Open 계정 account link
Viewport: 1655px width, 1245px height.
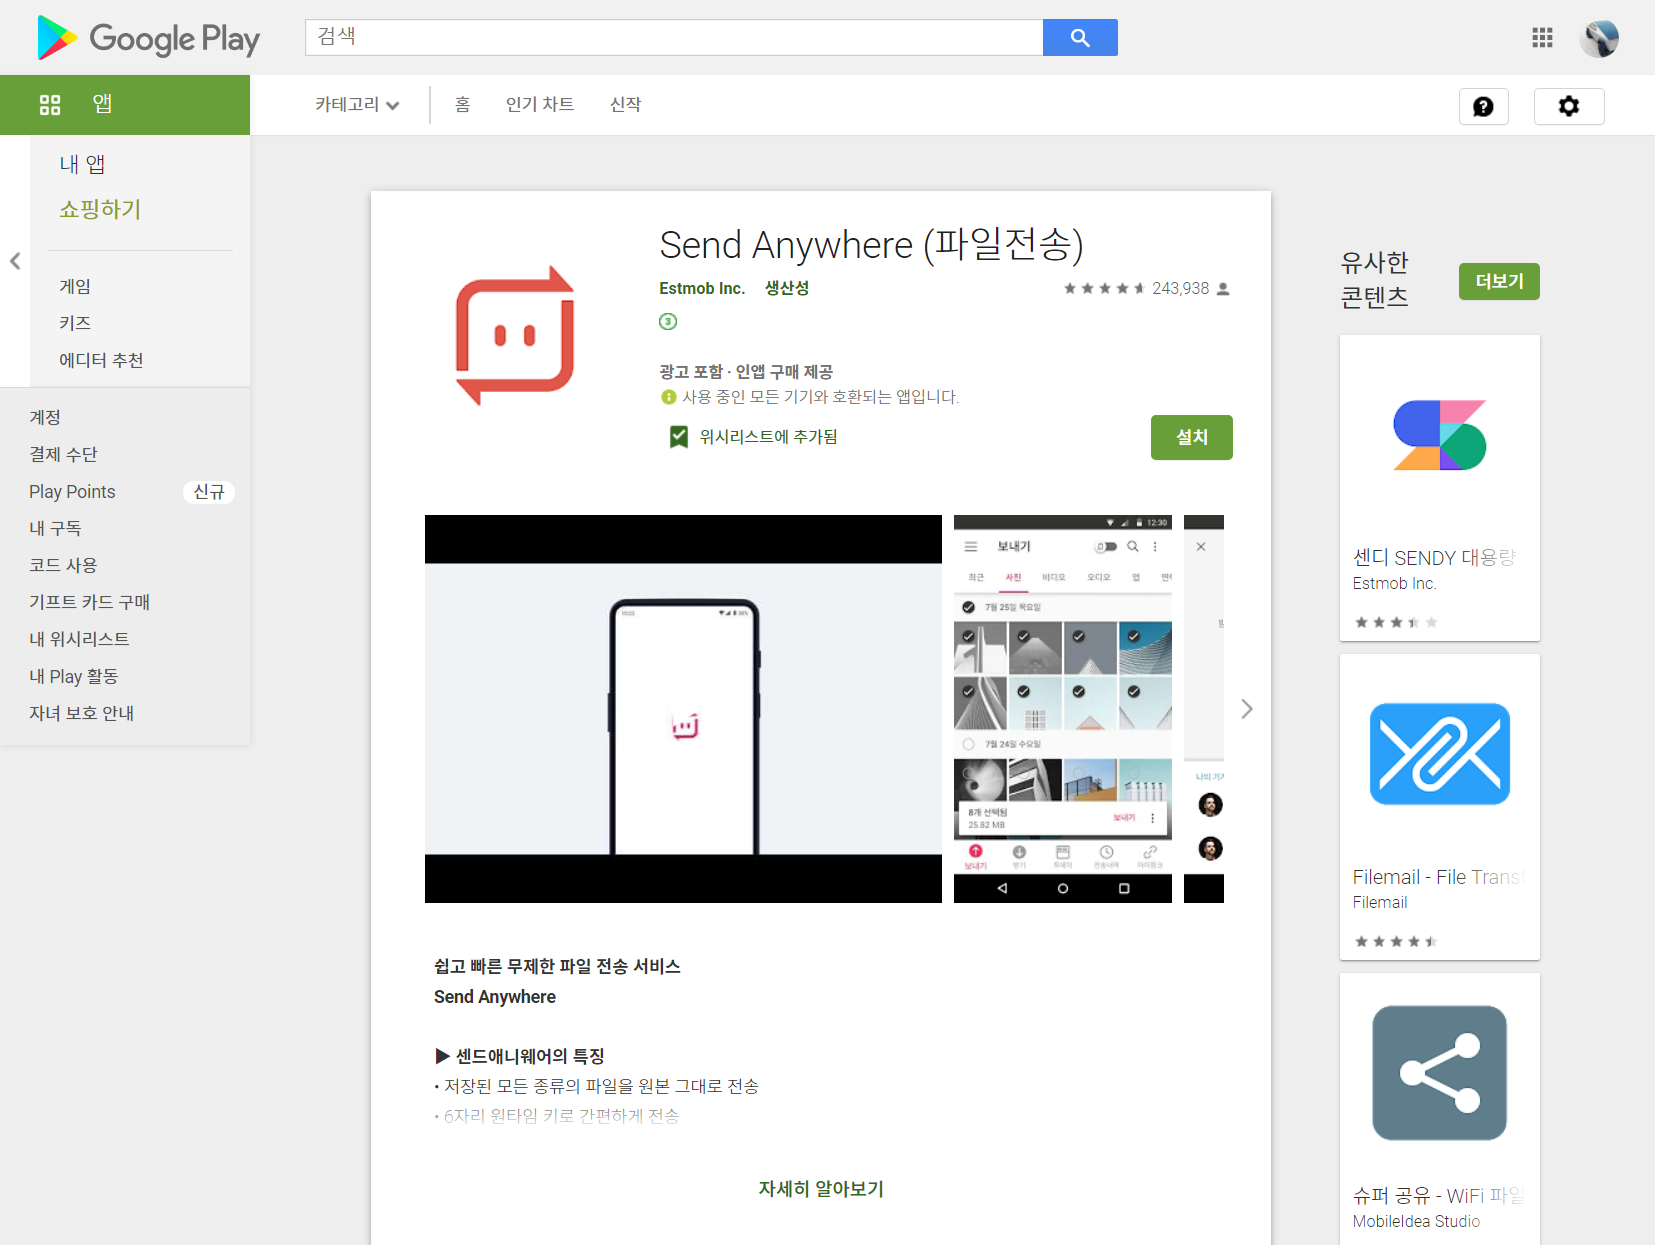(x=45, y=417)
